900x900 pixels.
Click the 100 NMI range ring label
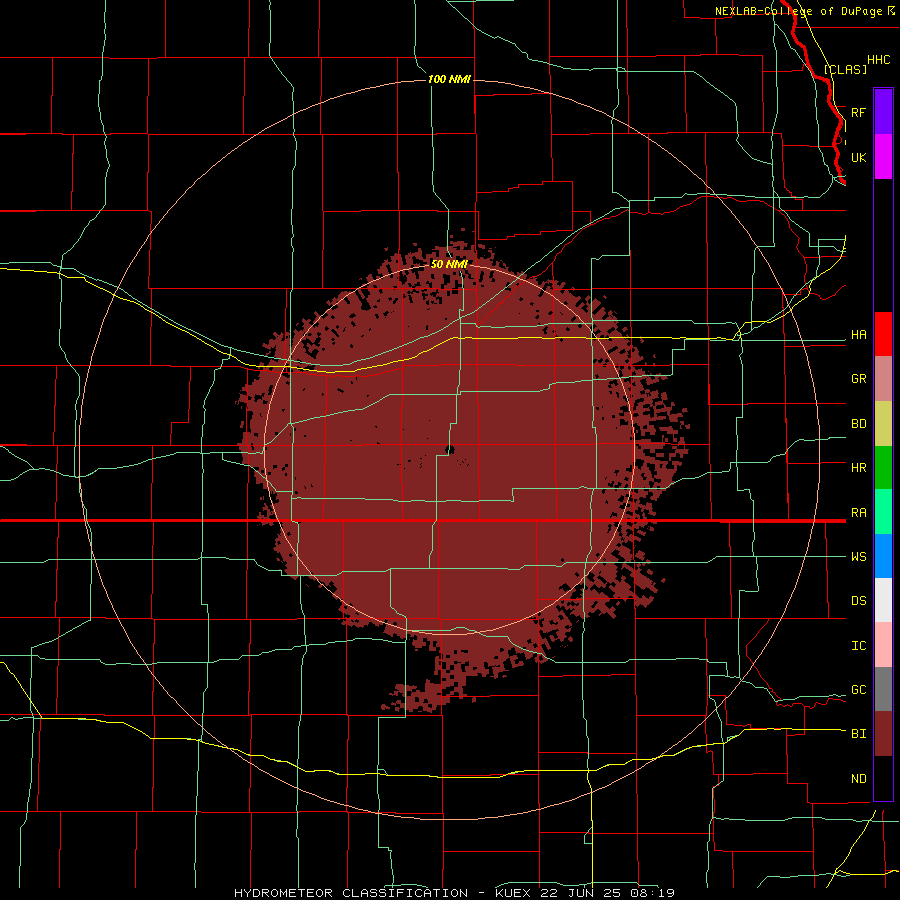click(x=449, y=79)
